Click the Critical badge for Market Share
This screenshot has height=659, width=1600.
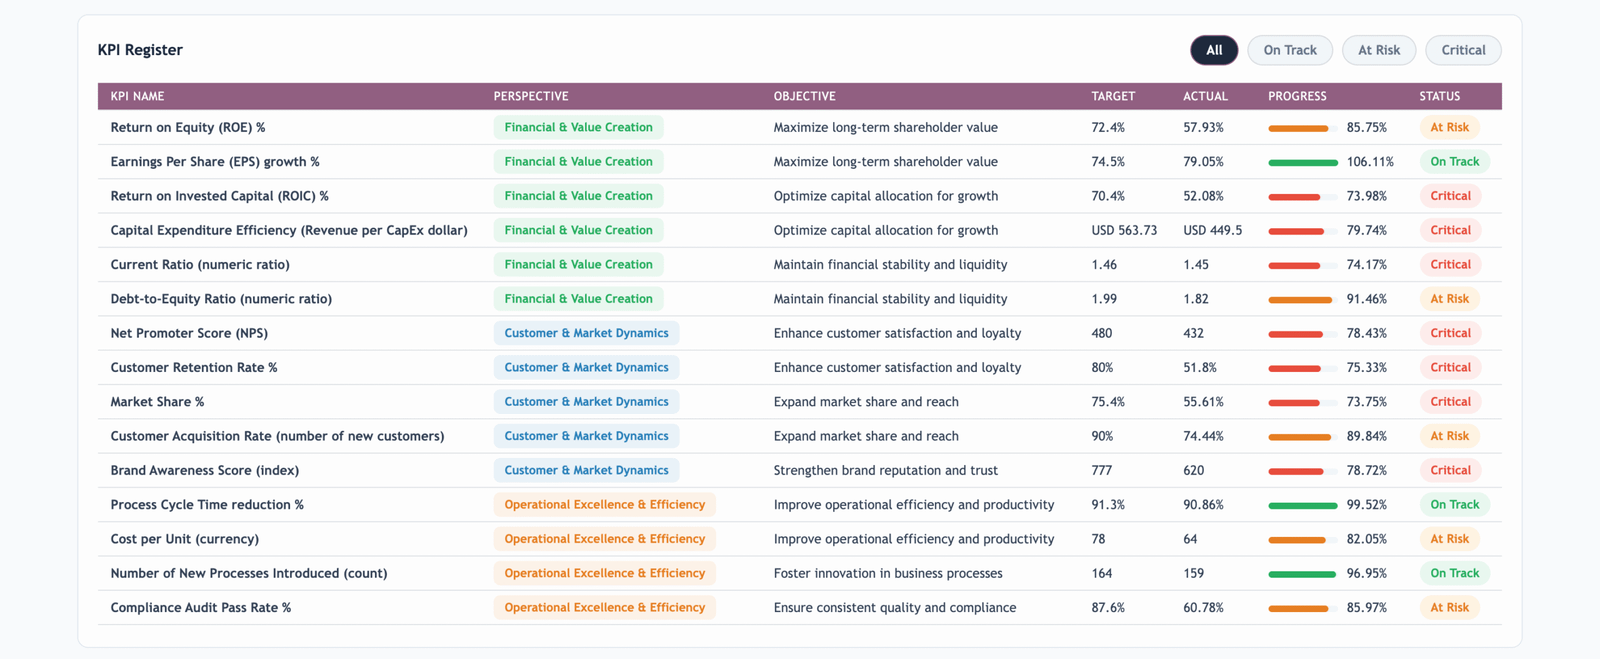[x=1450, y=402]
